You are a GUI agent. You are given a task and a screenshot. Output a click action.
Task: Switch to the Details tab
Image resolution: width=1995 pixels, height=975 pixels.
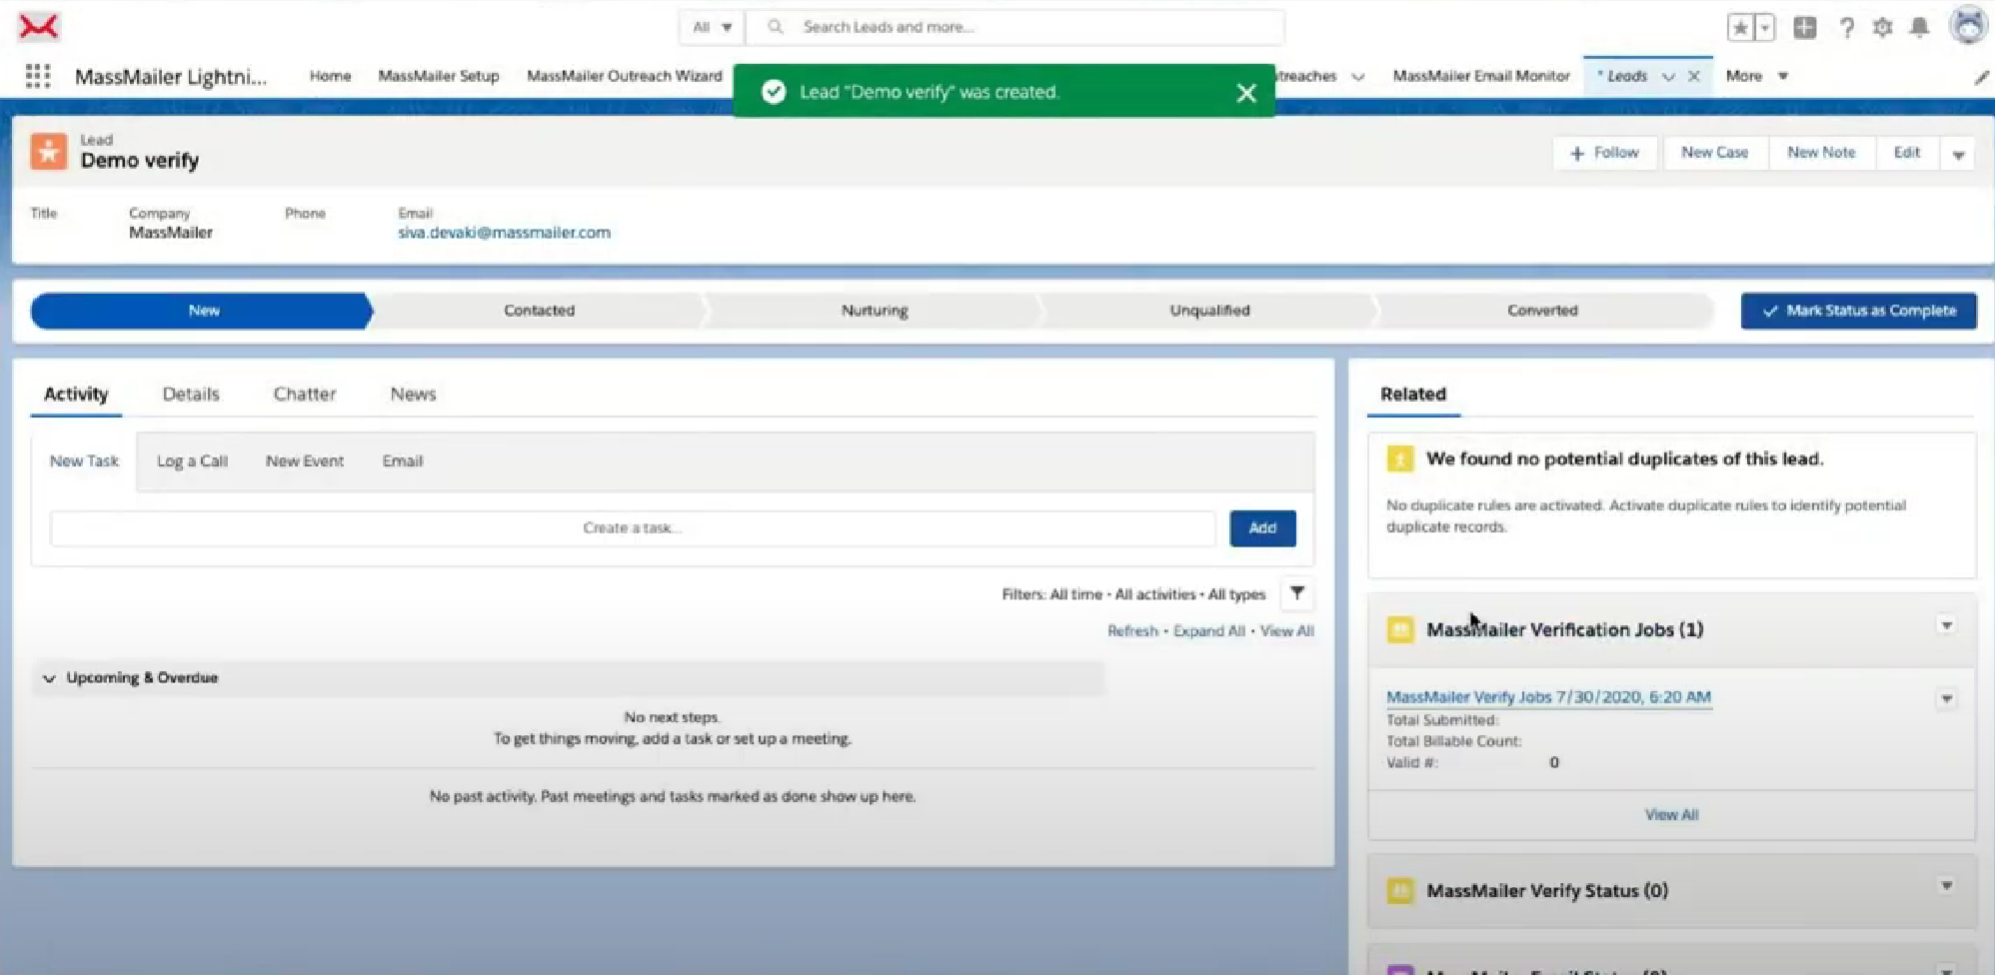point(191,394)
